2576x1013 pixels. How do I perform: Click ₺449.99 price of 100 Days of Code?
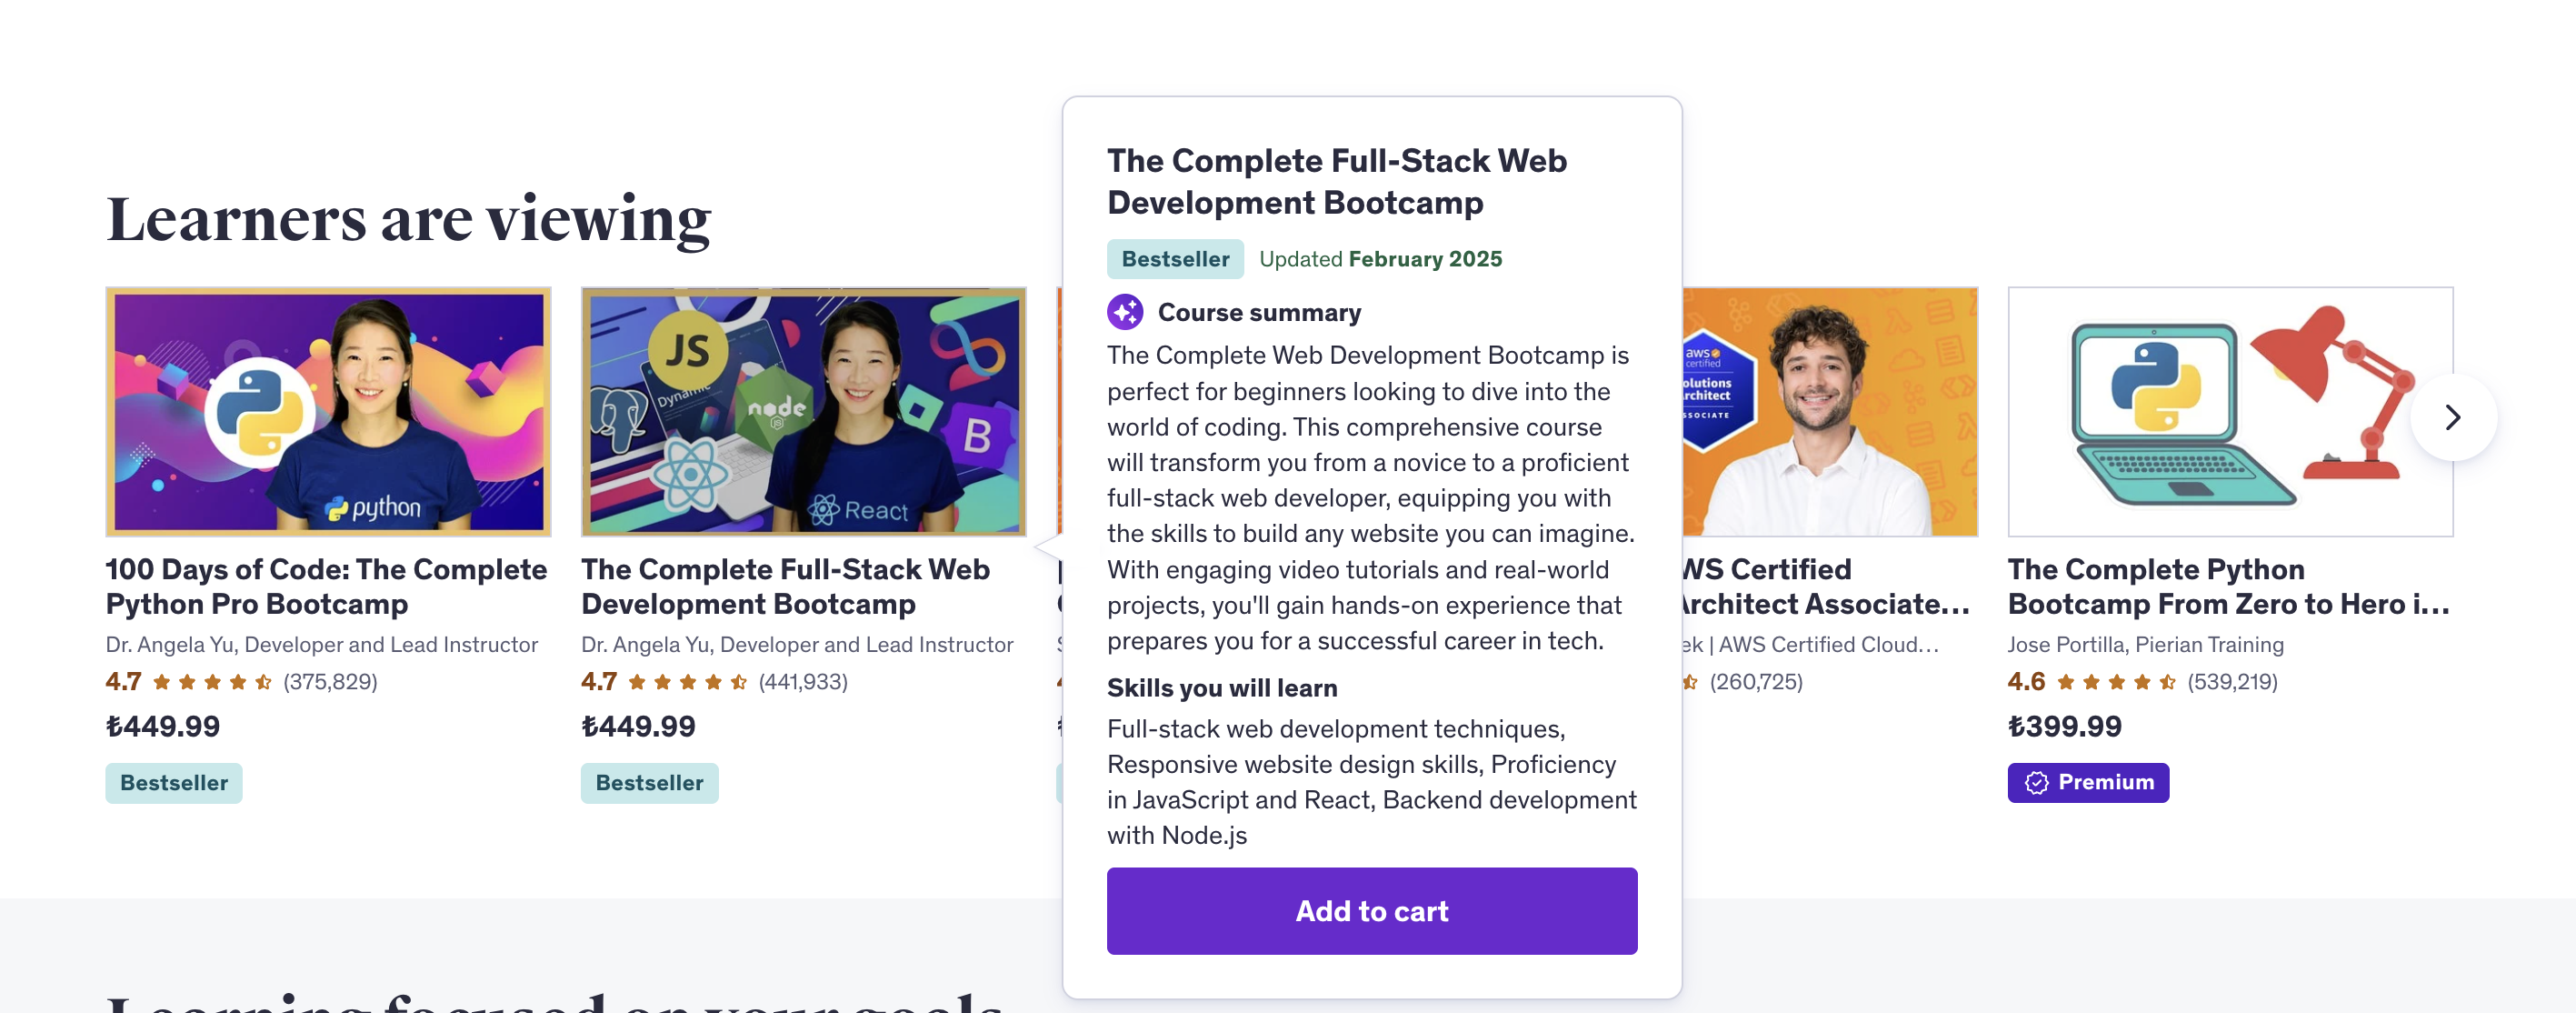[163, 726]
